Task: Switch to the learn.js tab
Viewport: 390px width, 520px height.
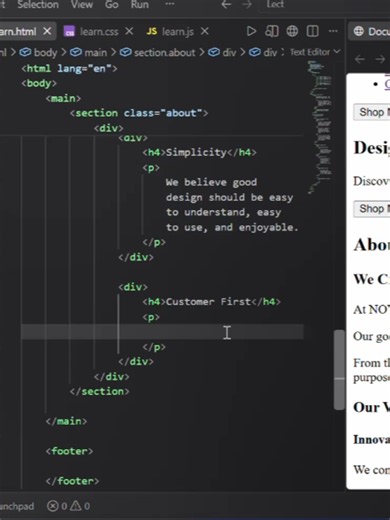Action: pyautogui.click(x=178, y=32)
